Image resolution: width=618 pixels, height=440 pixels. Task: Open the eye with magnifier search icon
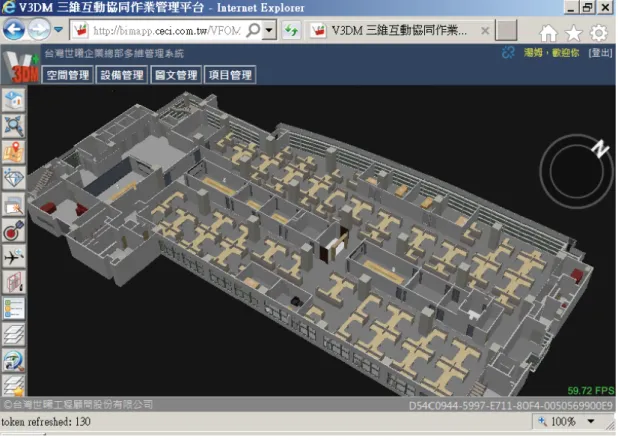(x=14, y=360)
